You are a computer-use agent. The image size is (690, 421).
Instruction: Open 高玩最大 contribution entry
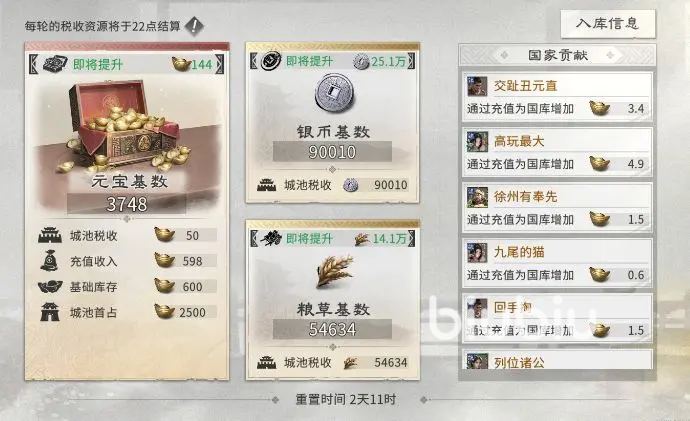[557, 152]
